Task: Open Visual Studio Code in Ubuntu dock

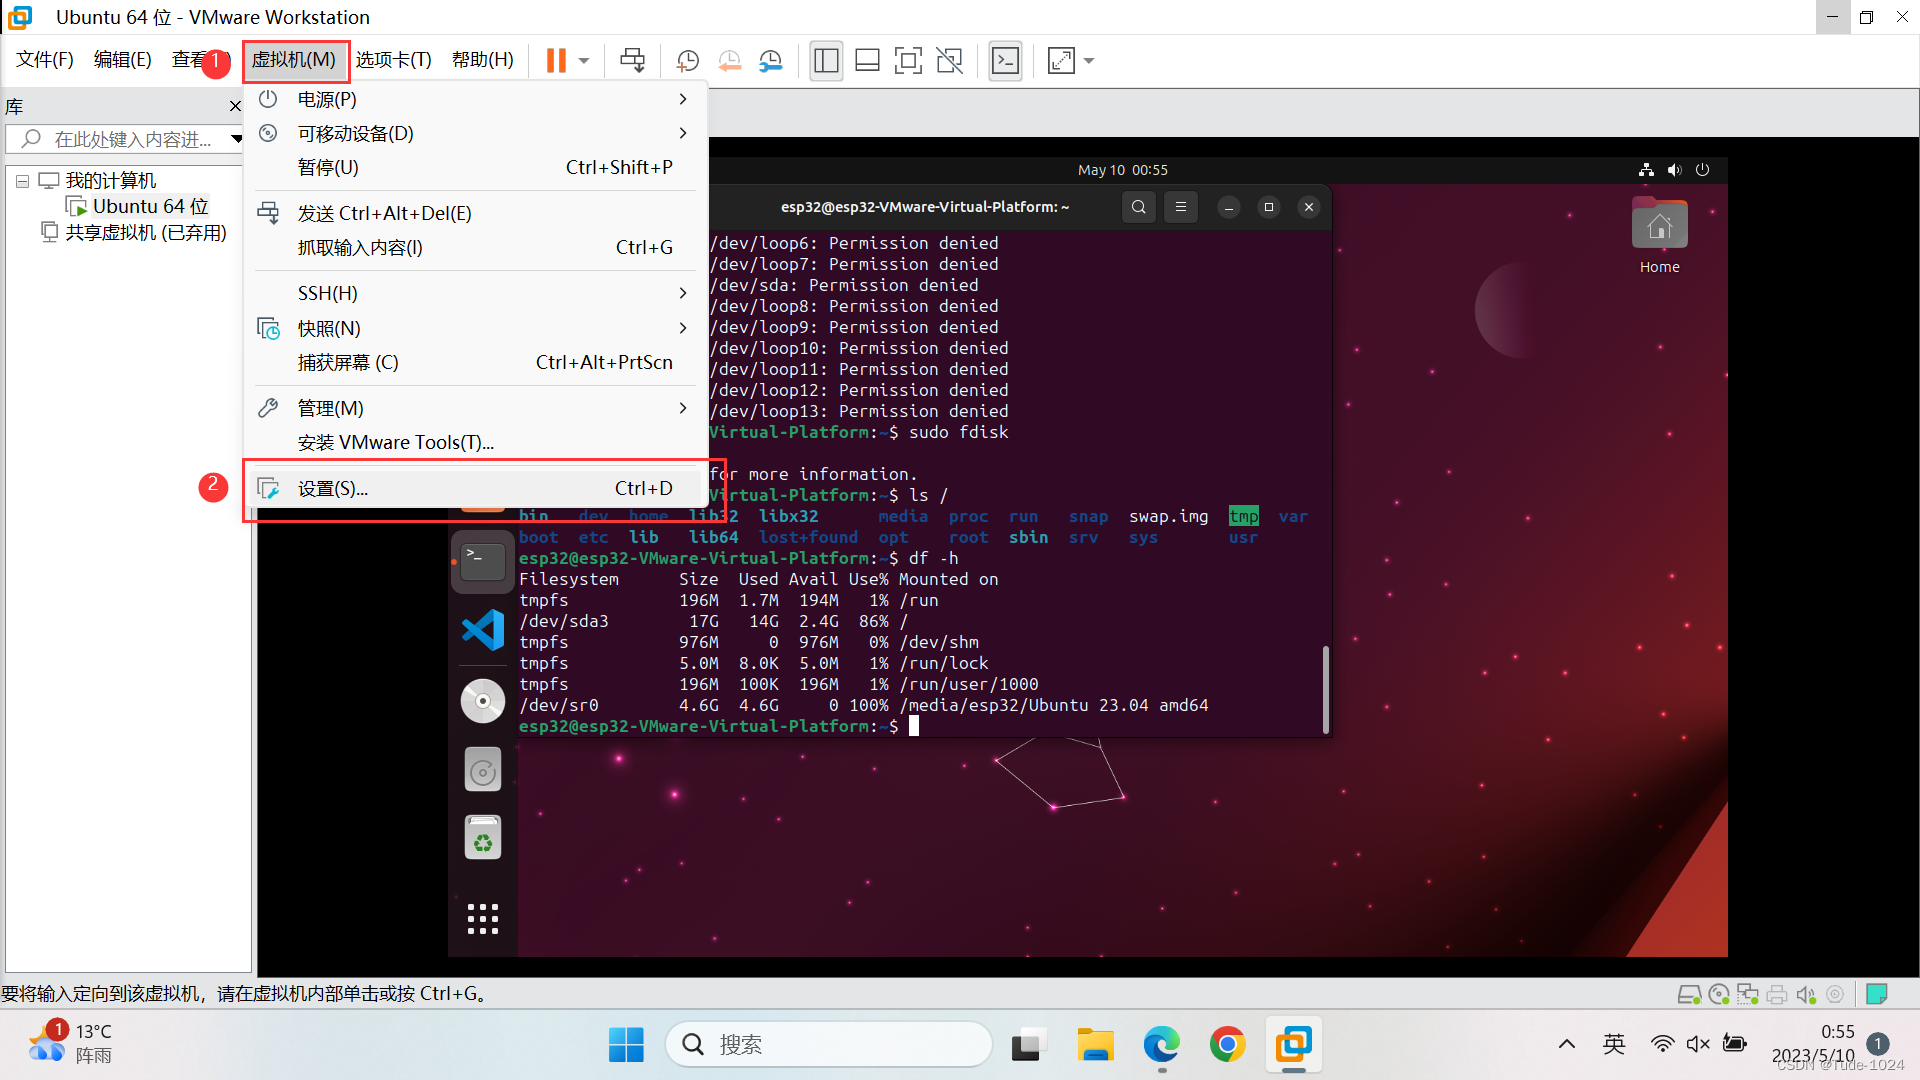Action: point(483,630)
